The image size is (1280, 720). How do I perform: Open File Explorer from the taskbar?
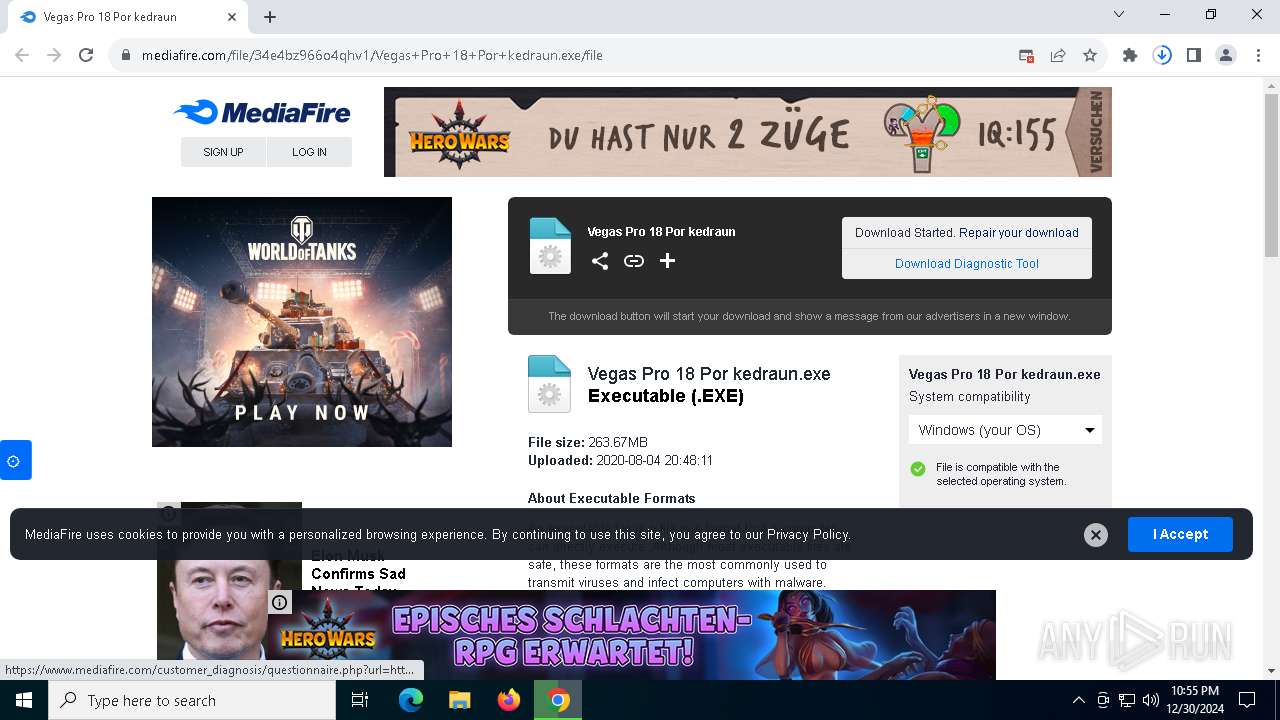point(459,700)
